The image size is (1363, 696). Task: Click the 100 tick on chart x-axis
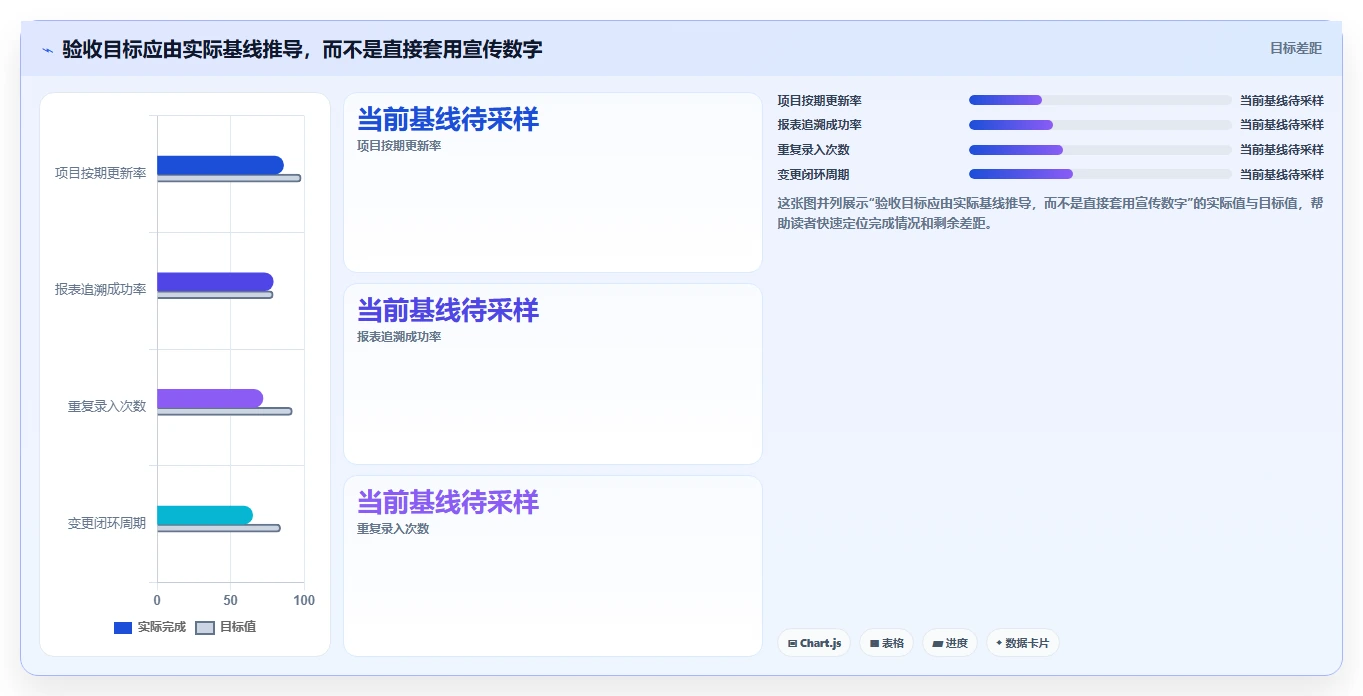pyautogui.click(x=304, y=601)
